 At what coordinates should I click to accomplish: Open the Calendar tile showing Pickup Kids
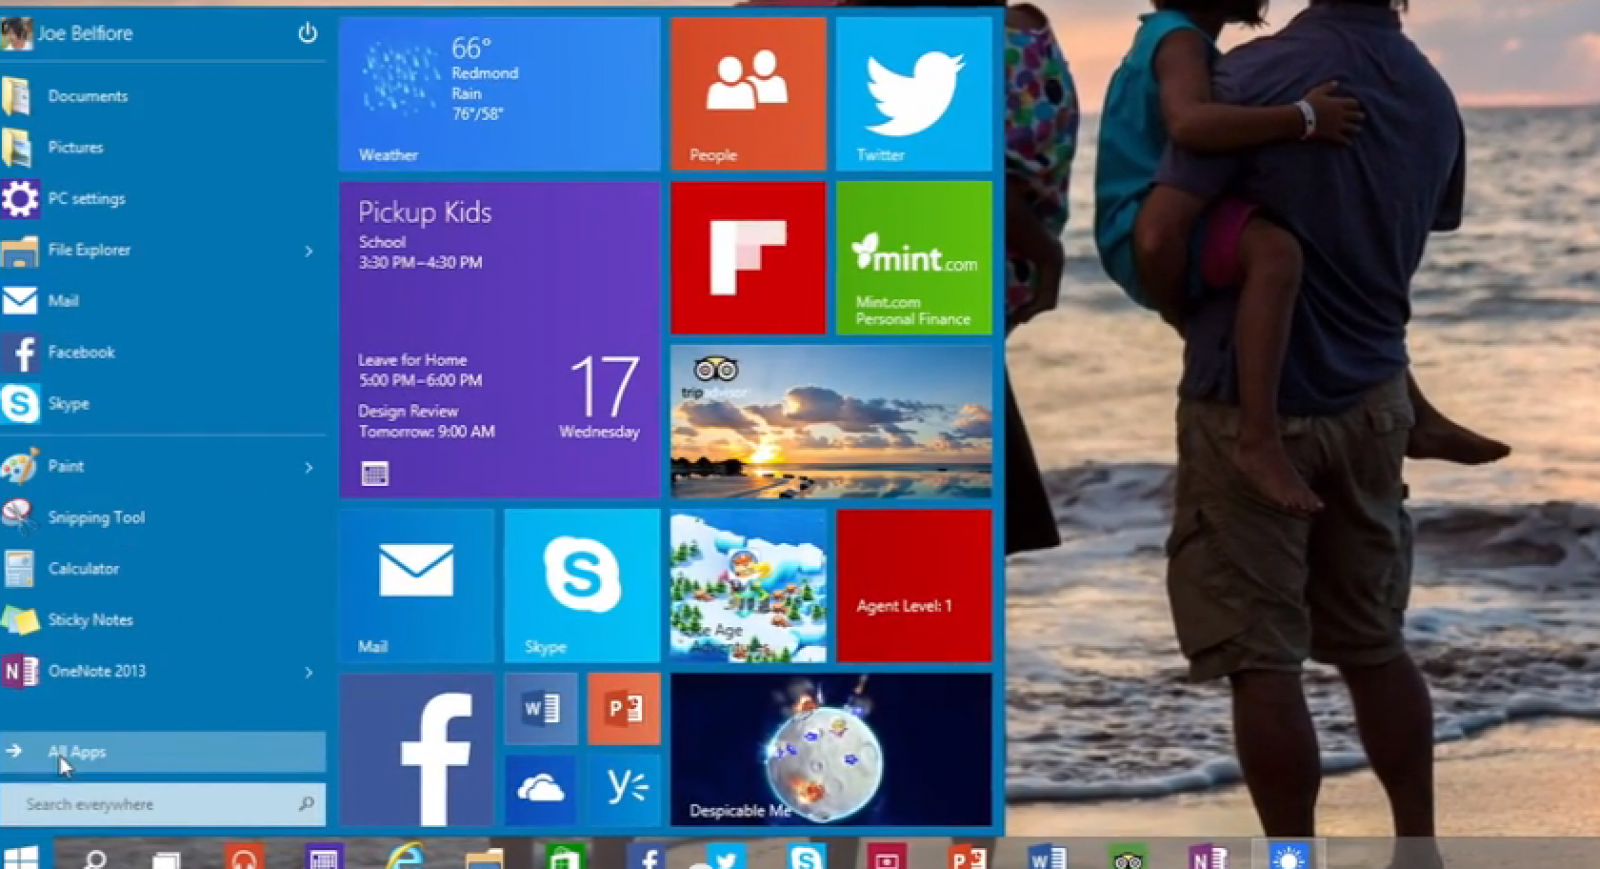pos(499,340)
